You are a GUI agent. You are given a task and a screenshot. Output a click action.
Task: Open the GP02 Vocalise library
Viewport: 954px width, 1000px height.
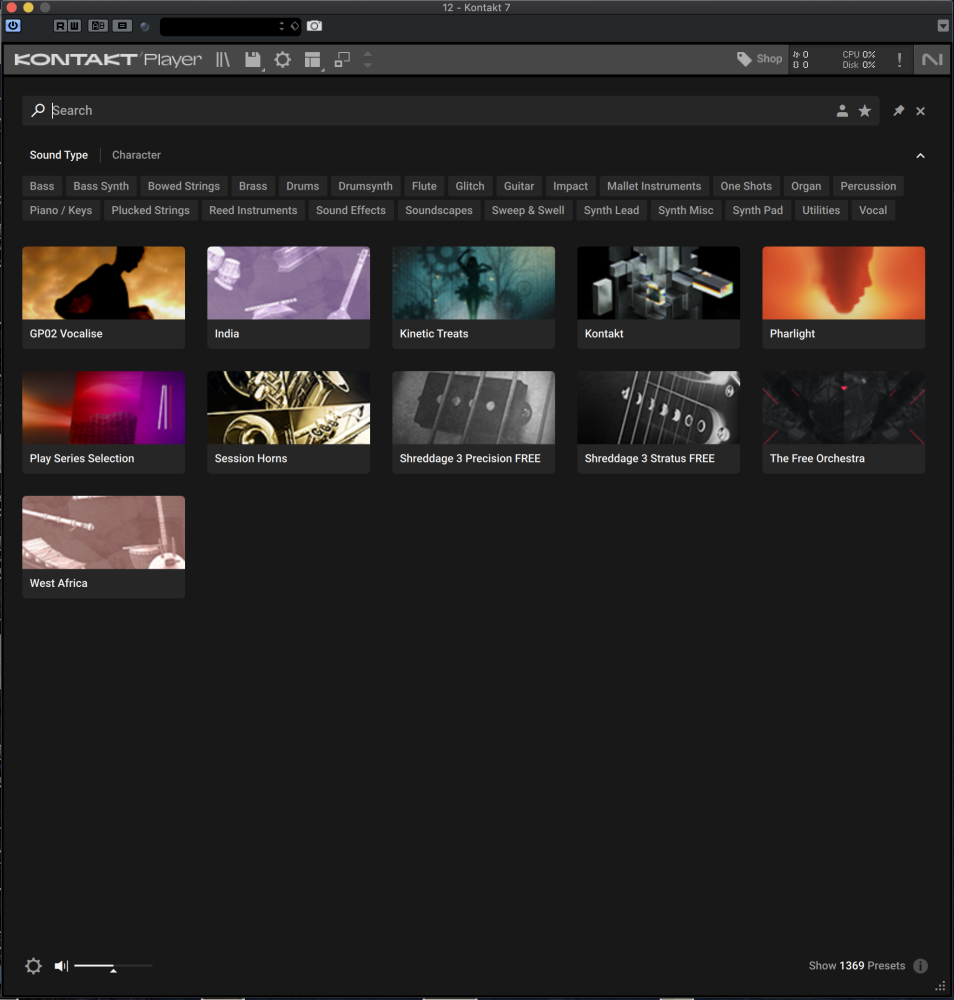tap(103, 297)
